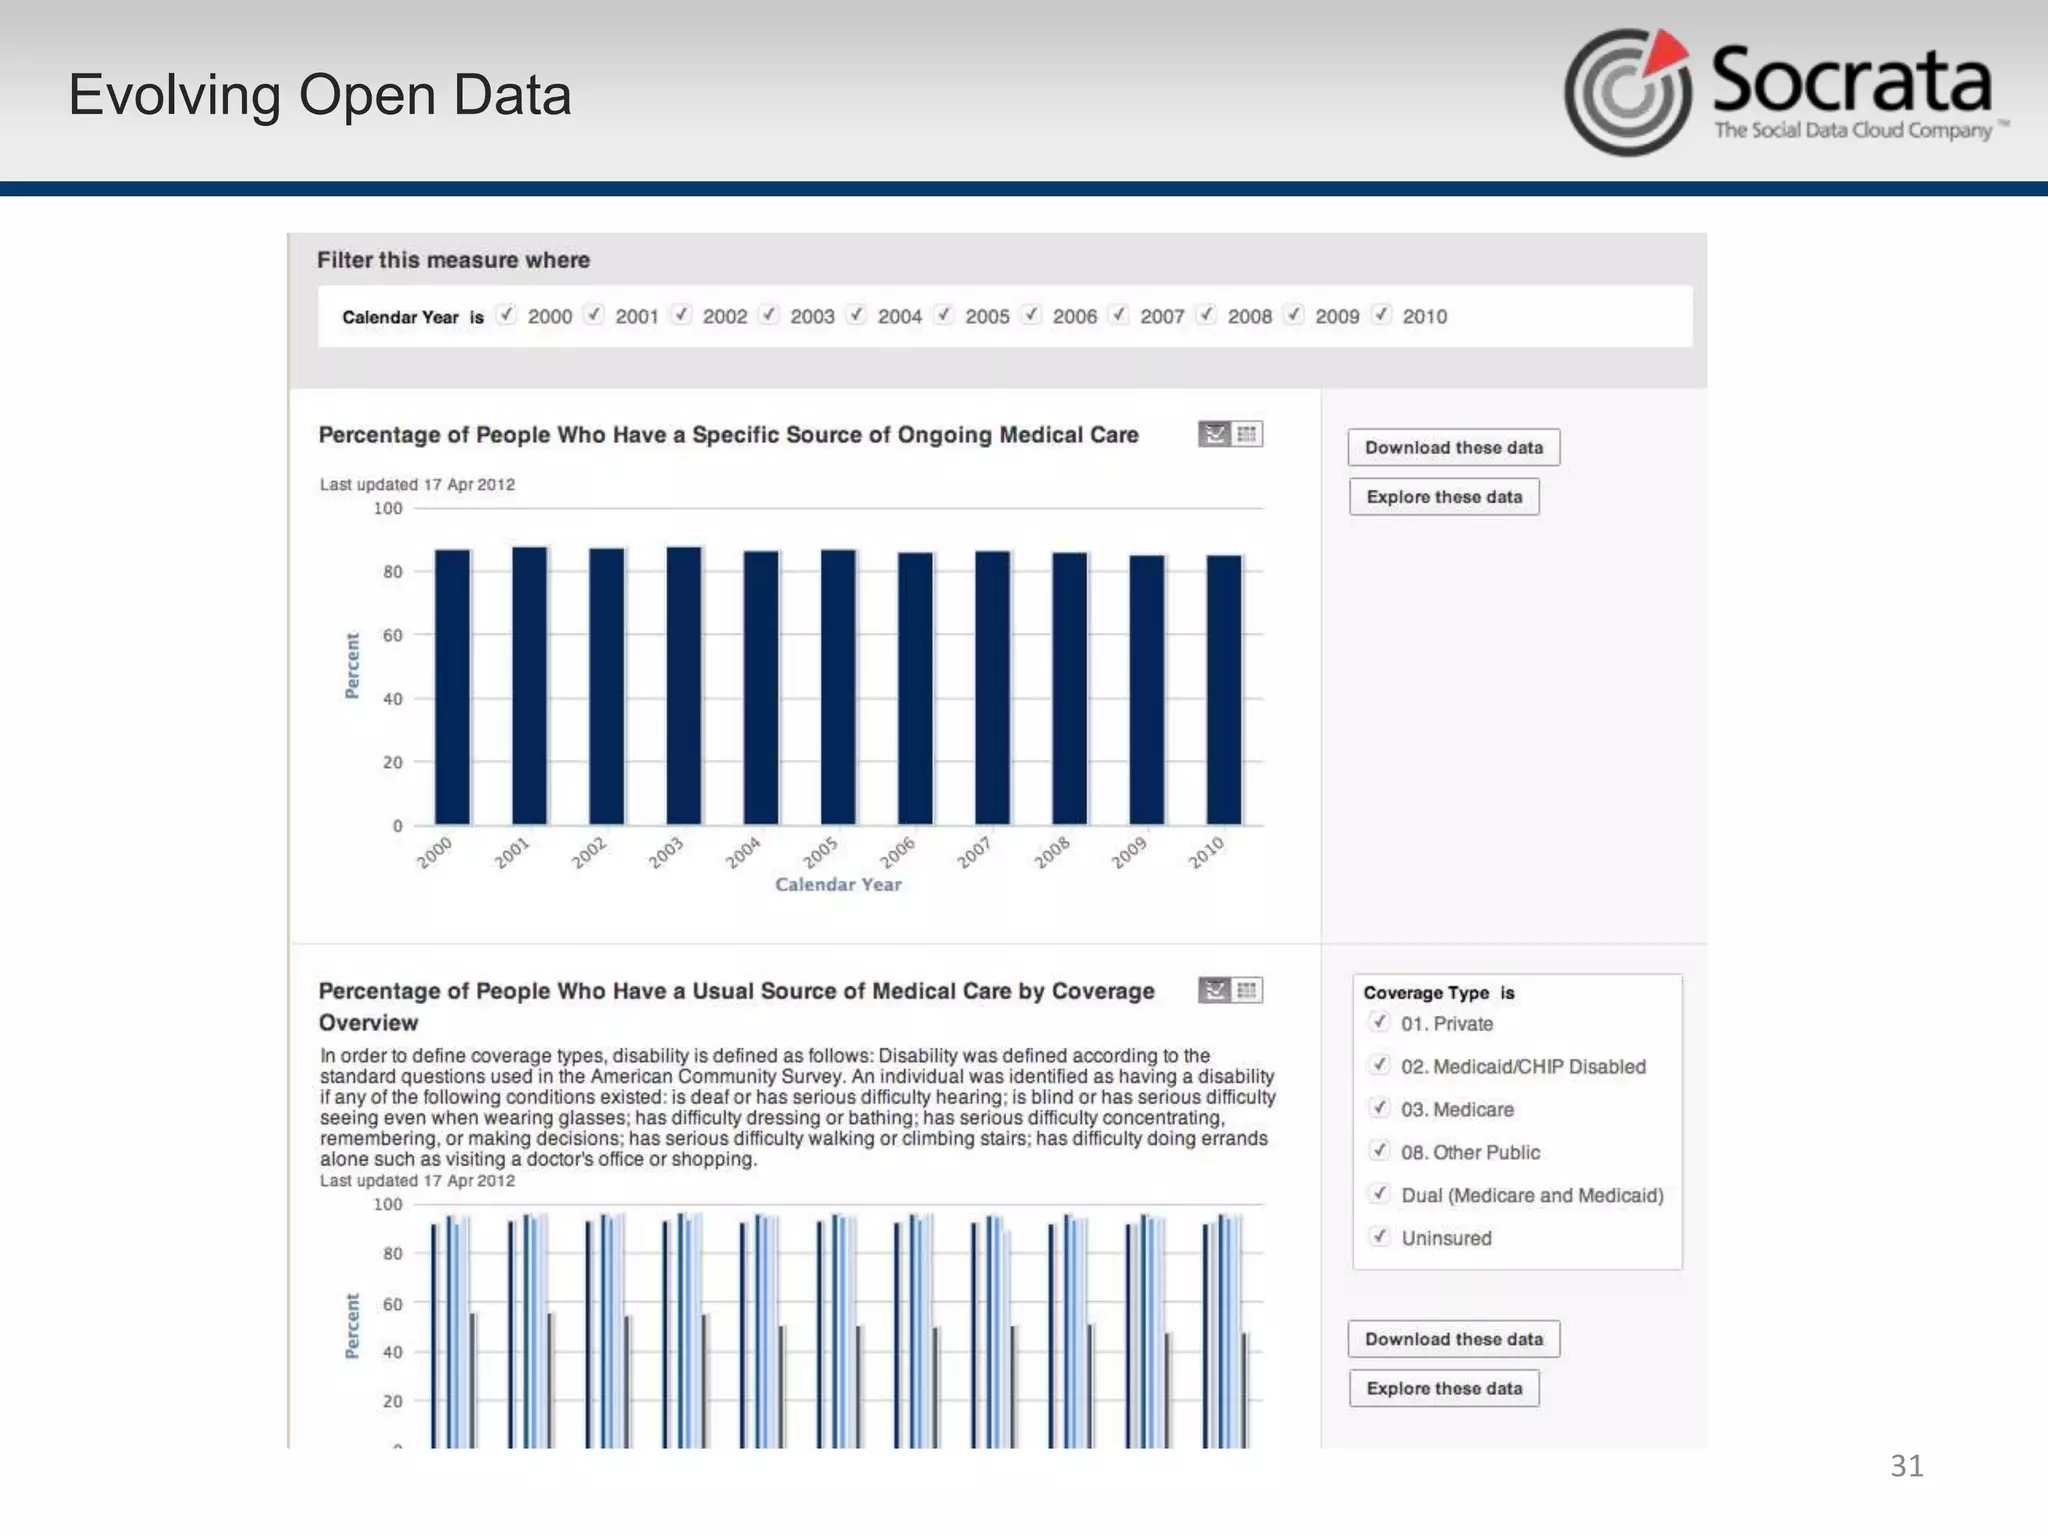Uncheck the 2010 calendar year filter
Screen dimensions: 2048x1536
(x=1382, y=315)
